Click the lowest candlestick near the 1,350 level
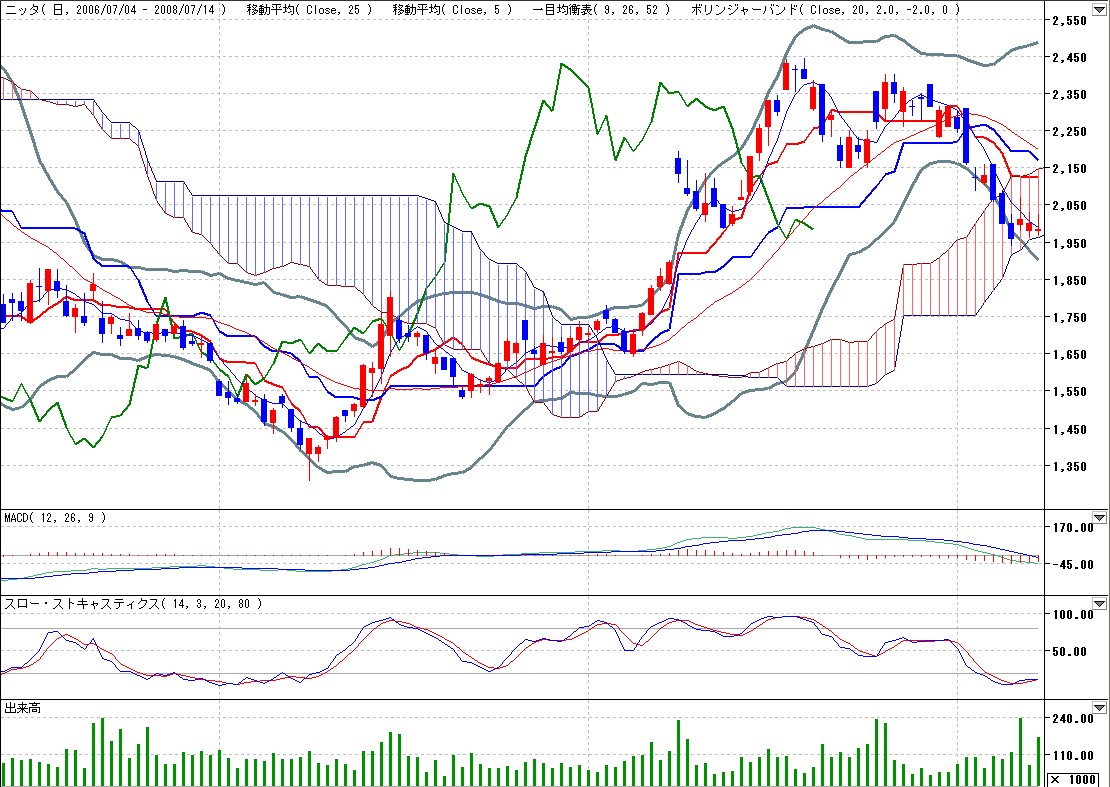Viewport: 1110px width, 787px height. 310,452
